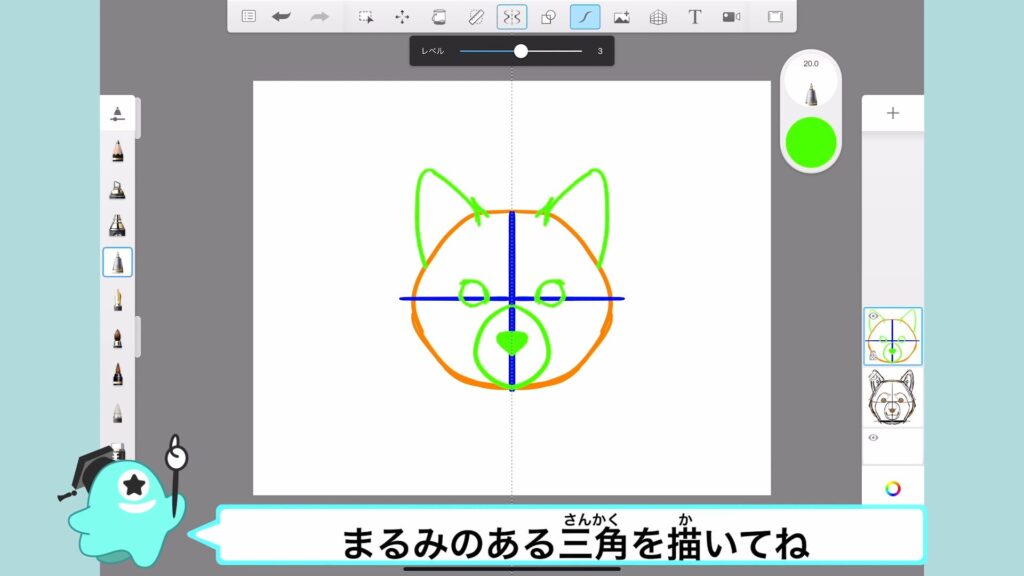Select the rectangular Selection tool
Image resolution: width=1024 pixels, height=576 pixels.
coord(366,17)
